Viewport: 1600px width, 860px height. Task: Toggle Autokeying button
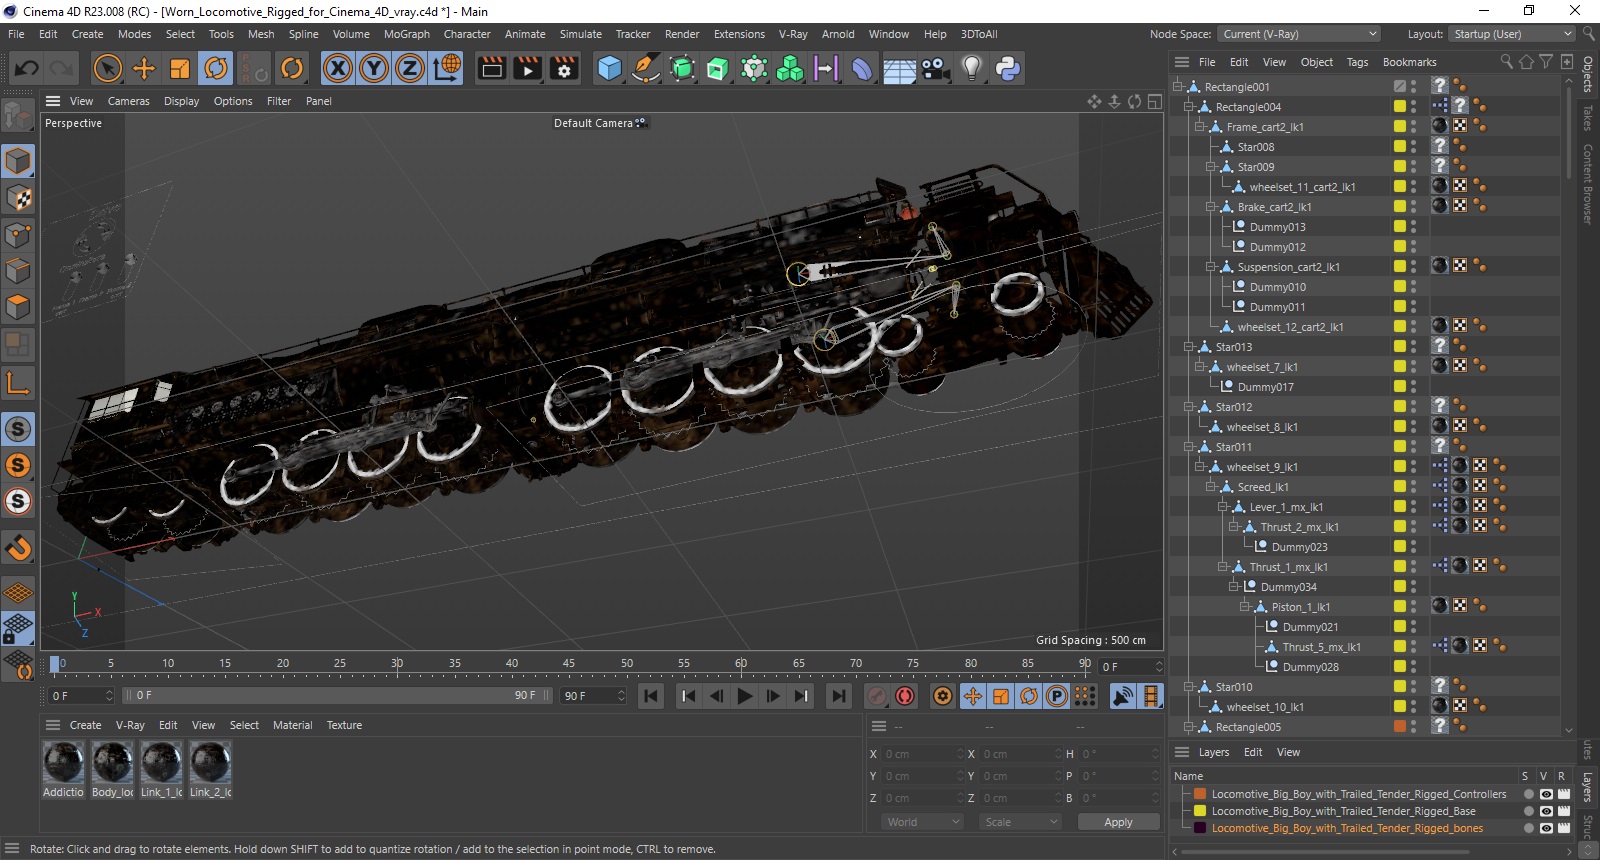coord(905,696)
